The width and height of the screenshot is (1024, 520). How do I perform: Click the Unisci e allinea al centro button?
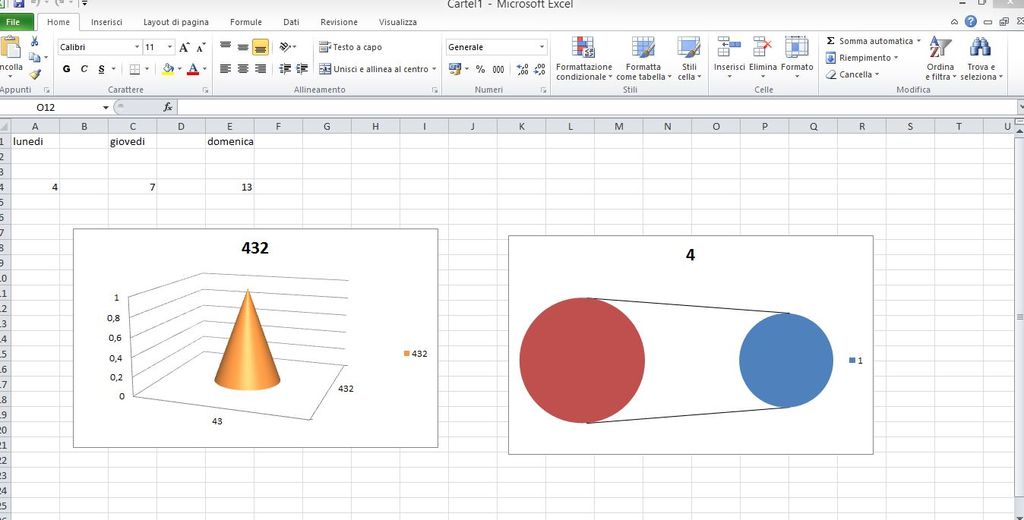click(373, 69)
